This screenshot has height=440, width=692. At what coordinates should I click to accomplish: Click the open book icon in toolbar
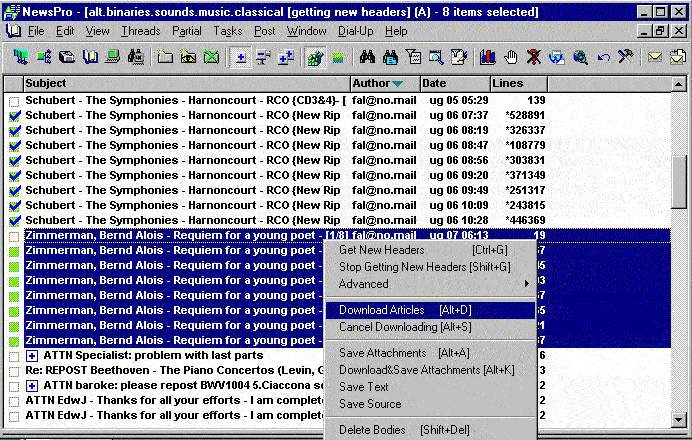click(x=91, y=57)
